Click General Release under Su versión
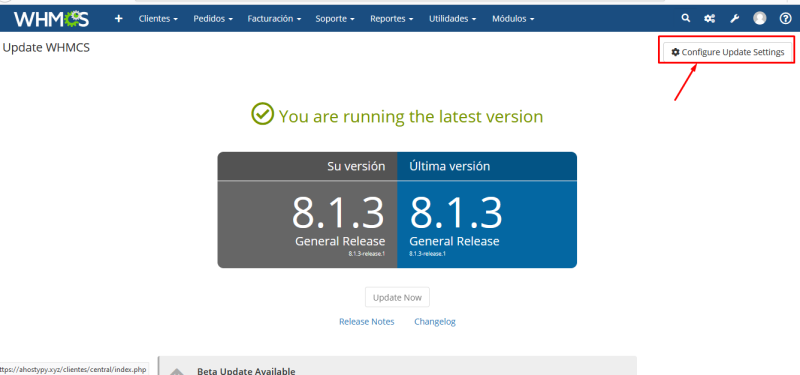The height and width of the screenshot is (375, 800). point(340,241)
